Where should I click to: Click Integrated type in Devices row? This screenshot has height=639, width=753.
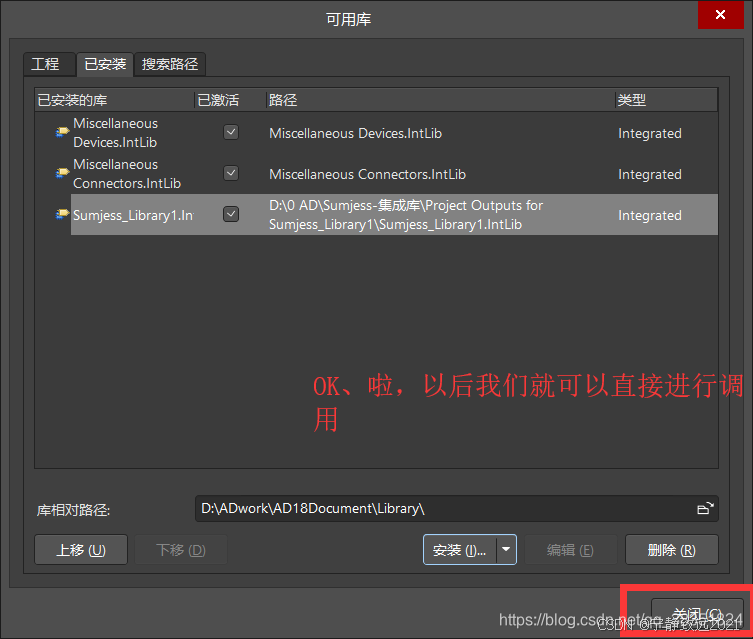click(x=650, y=133)
